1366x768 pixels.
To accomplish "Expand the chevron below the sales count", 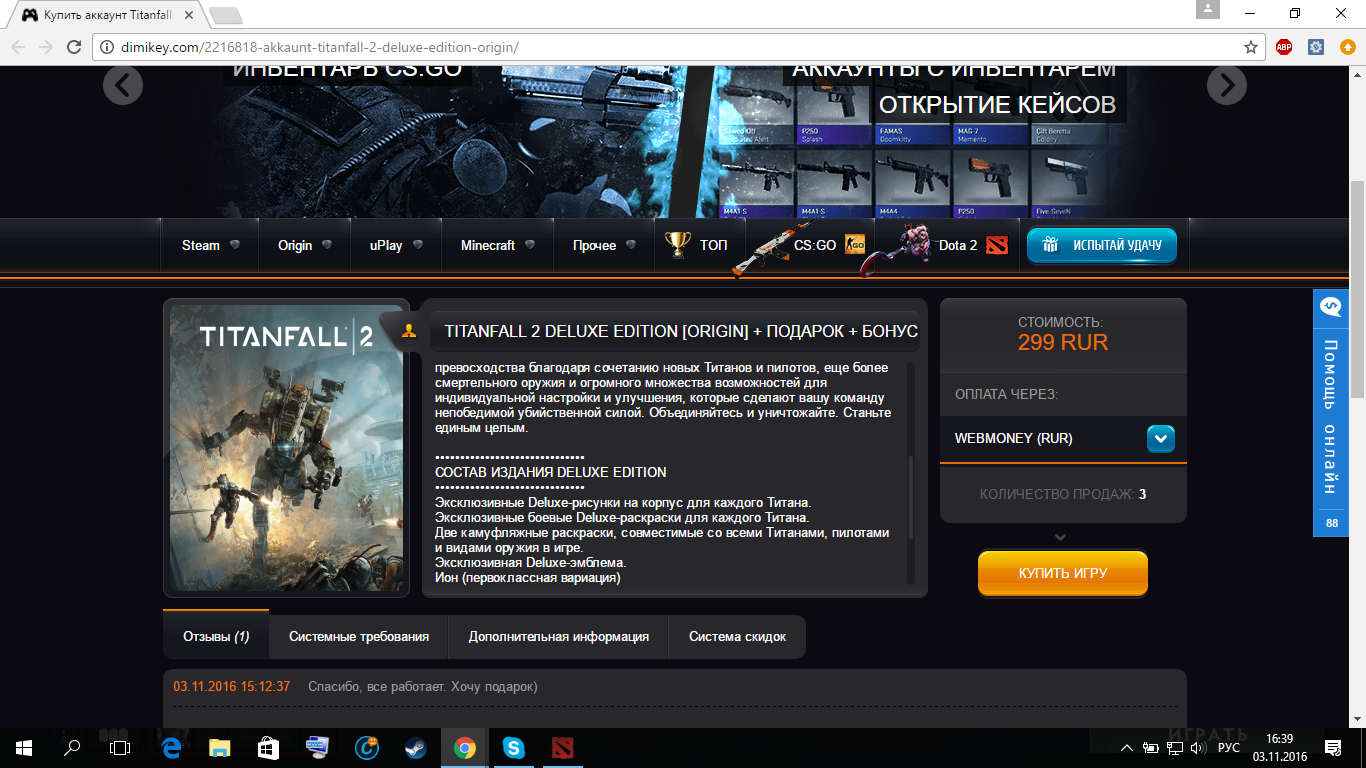I will pos(1062,537).
